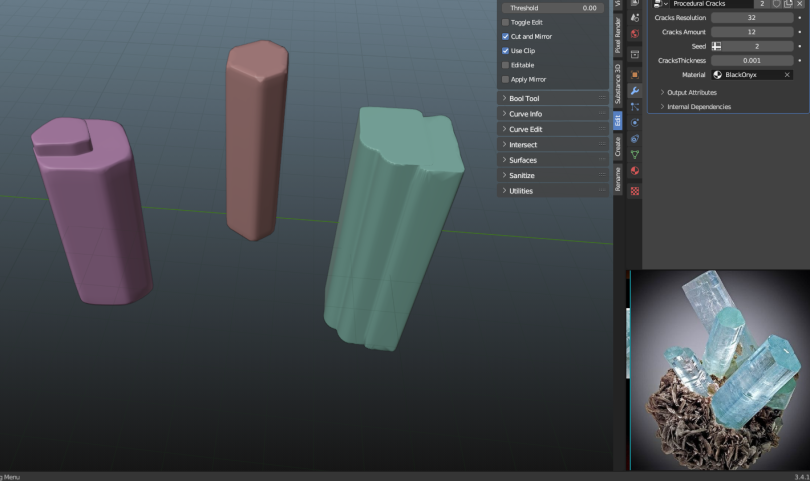Open the Material properties red sphere tab
This screenshot has height=481, width=810.
[635, 171]
